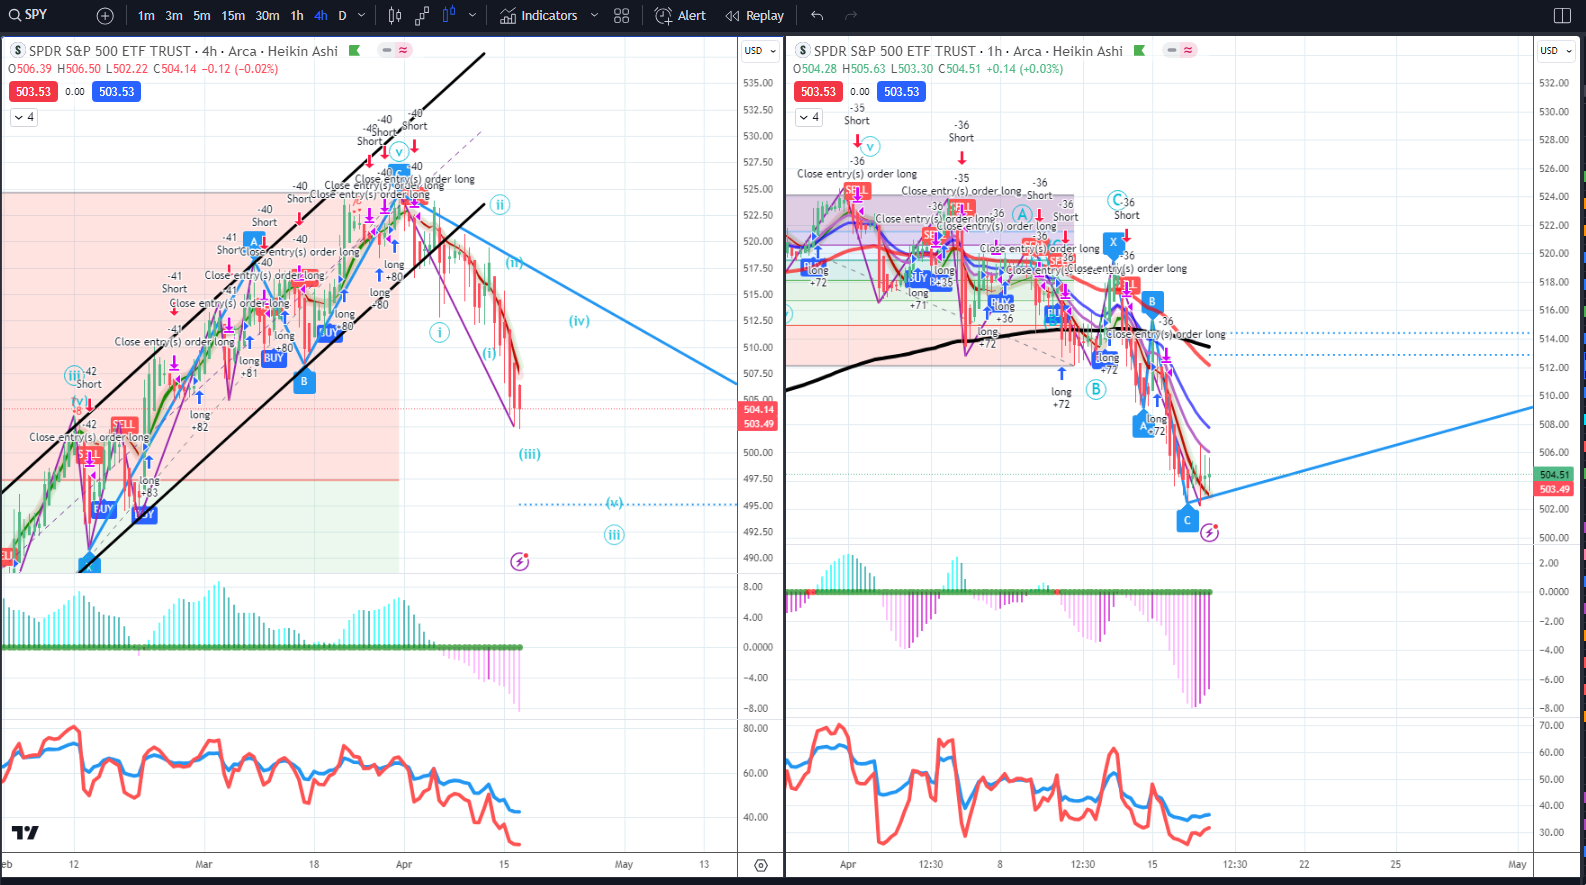Click the green 504.51 price label on the 1h axis
1586x885 pixels.
1554,475
